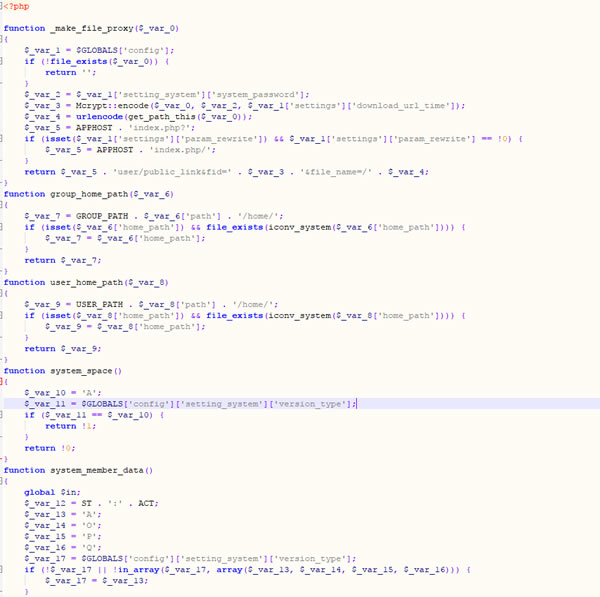Click the string '&file_name=/'

[336, 172]
